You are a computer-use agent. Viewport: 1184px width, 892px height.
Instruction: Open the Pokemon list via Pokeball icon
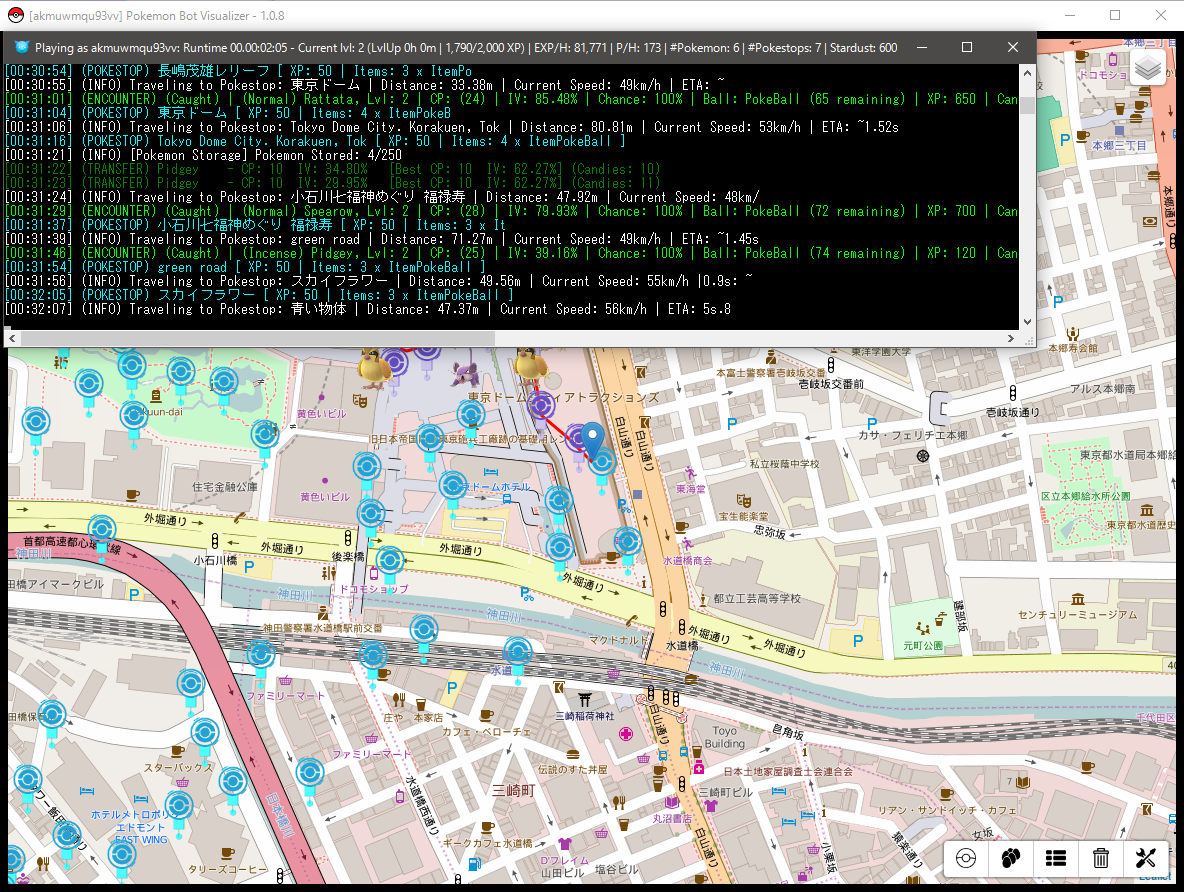(x=966, y=858)
